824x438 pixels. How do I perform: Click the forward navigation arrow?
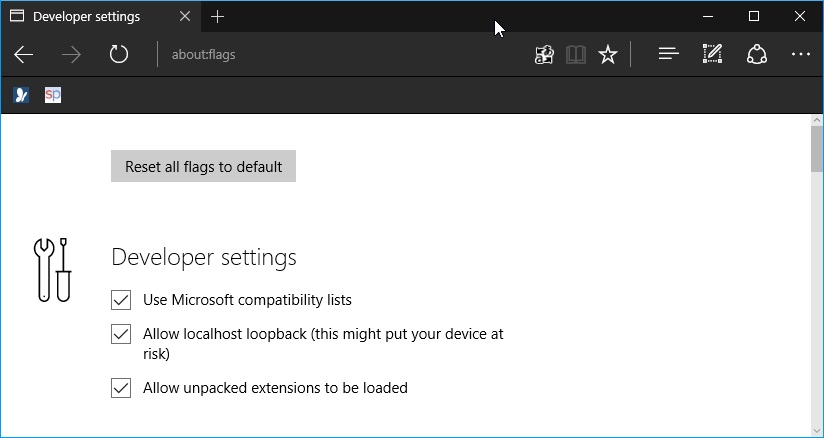pyautogui.click(x=71, y=54)
